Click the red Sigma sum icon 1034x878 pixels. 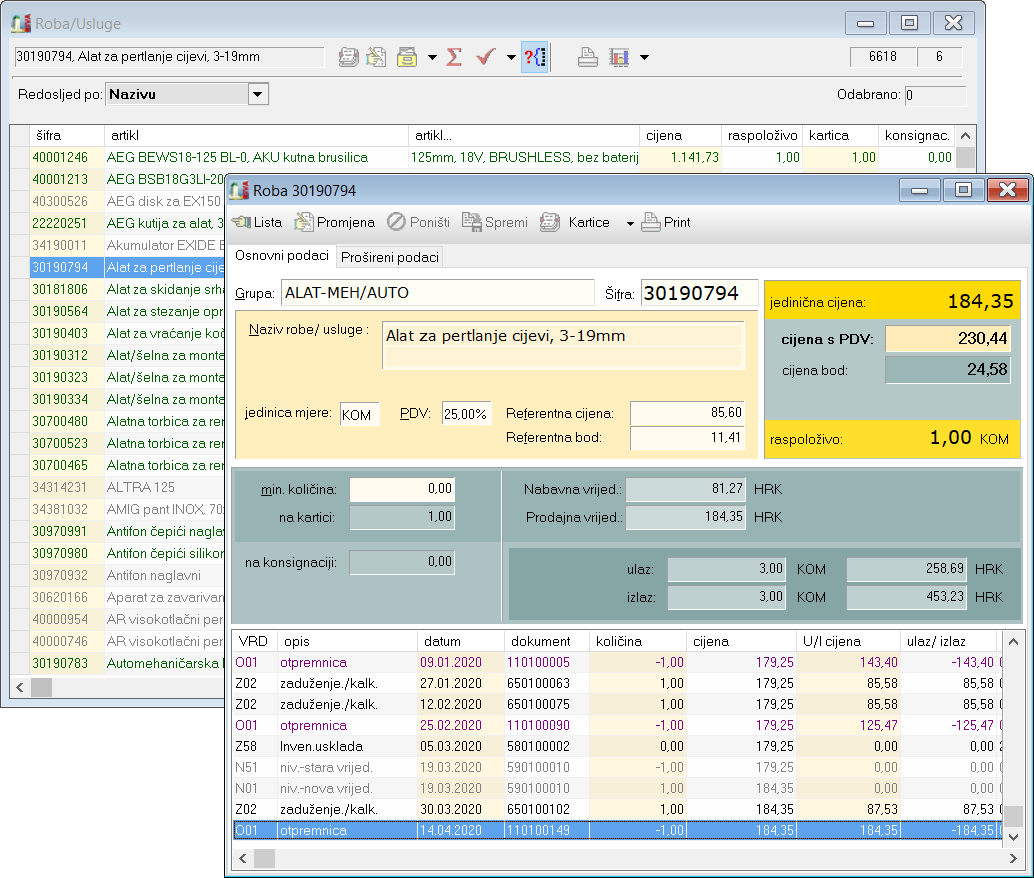pos(454,57)
